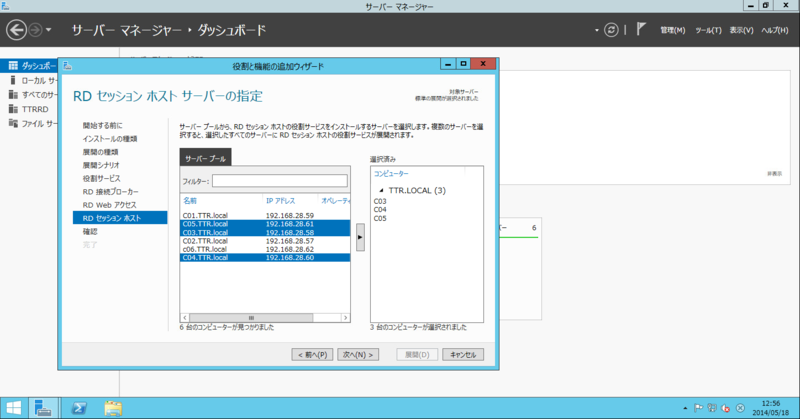
Task: Go to the 展開シナリオ wizard step
Action: click(101, 165)
